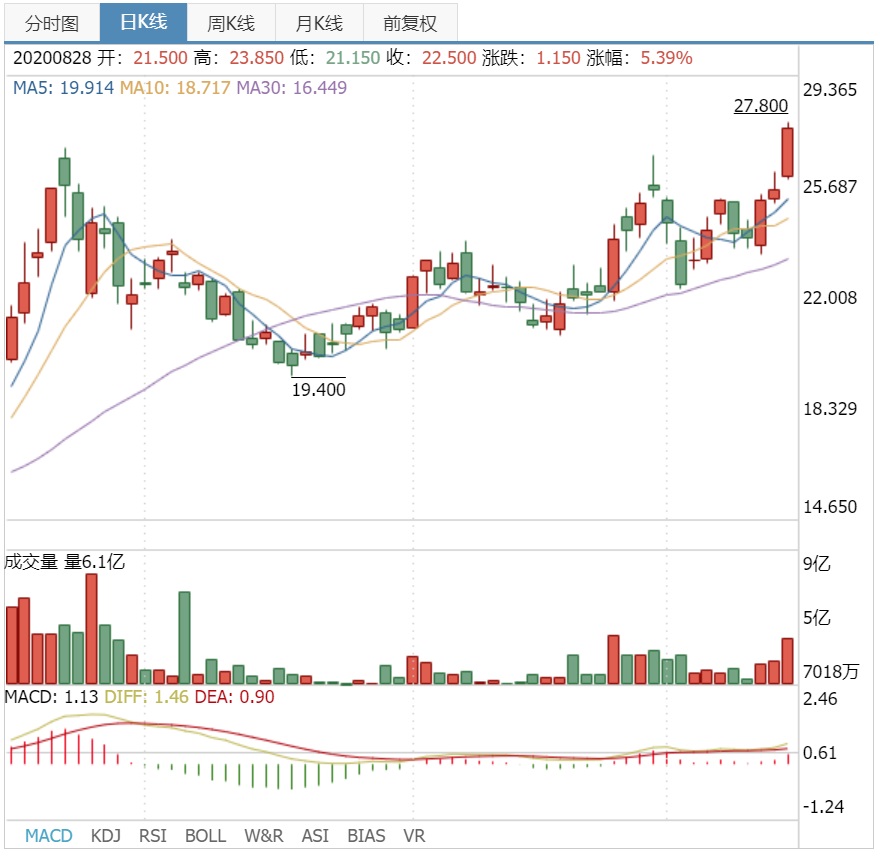
Task: Click the rightmost red volume bar
Action: (787, 661)
